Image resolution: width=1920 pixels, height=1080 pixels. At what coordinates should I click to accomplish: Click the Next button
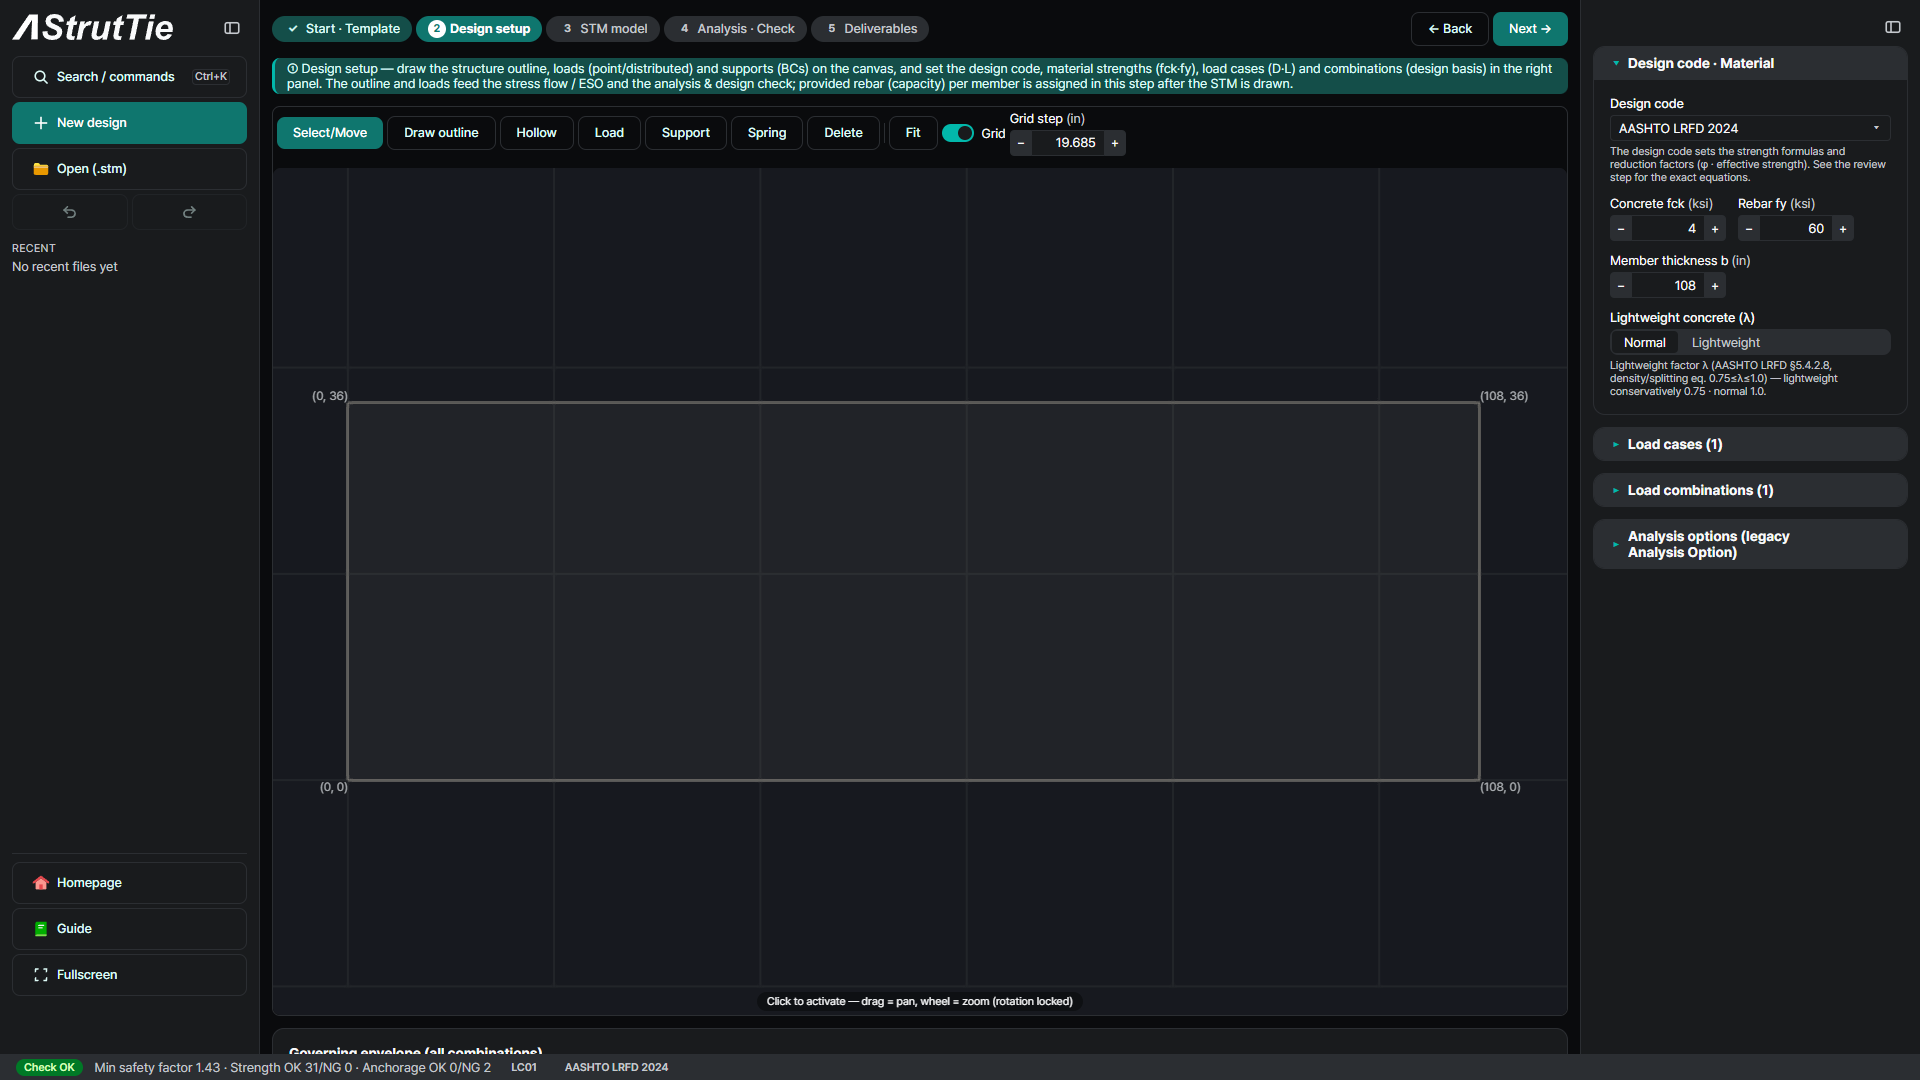(x=1530, y=29)
